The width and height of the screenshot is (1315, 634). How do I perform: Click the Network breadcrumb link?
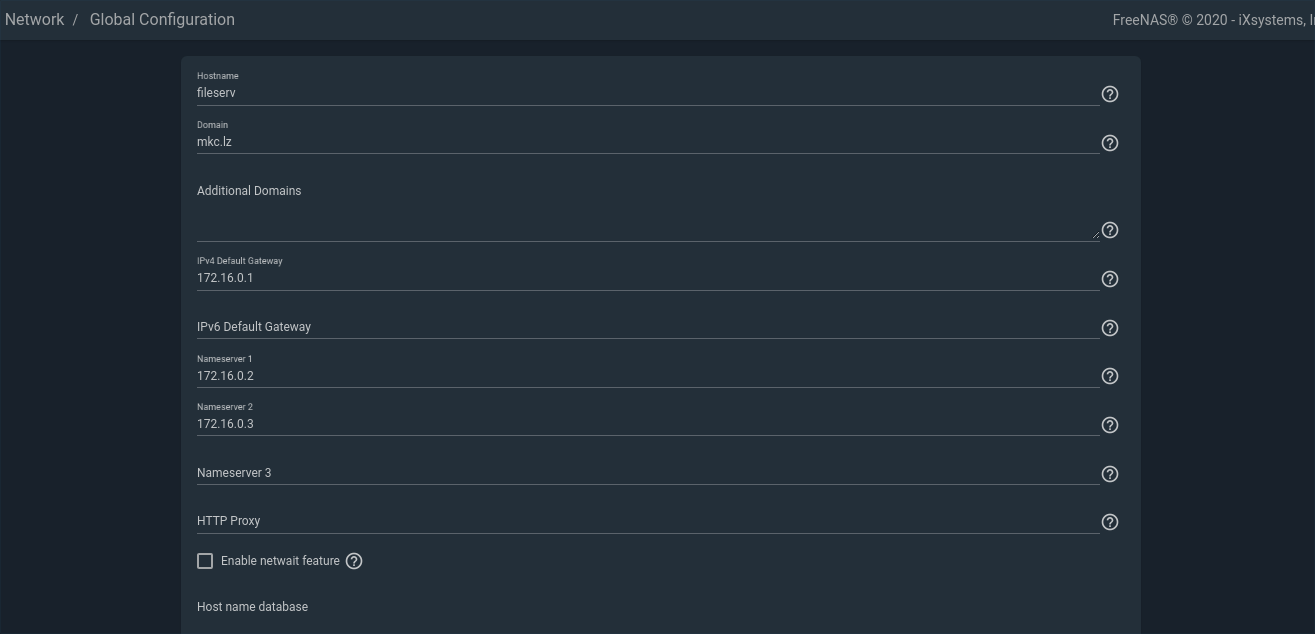click(34, 19)
